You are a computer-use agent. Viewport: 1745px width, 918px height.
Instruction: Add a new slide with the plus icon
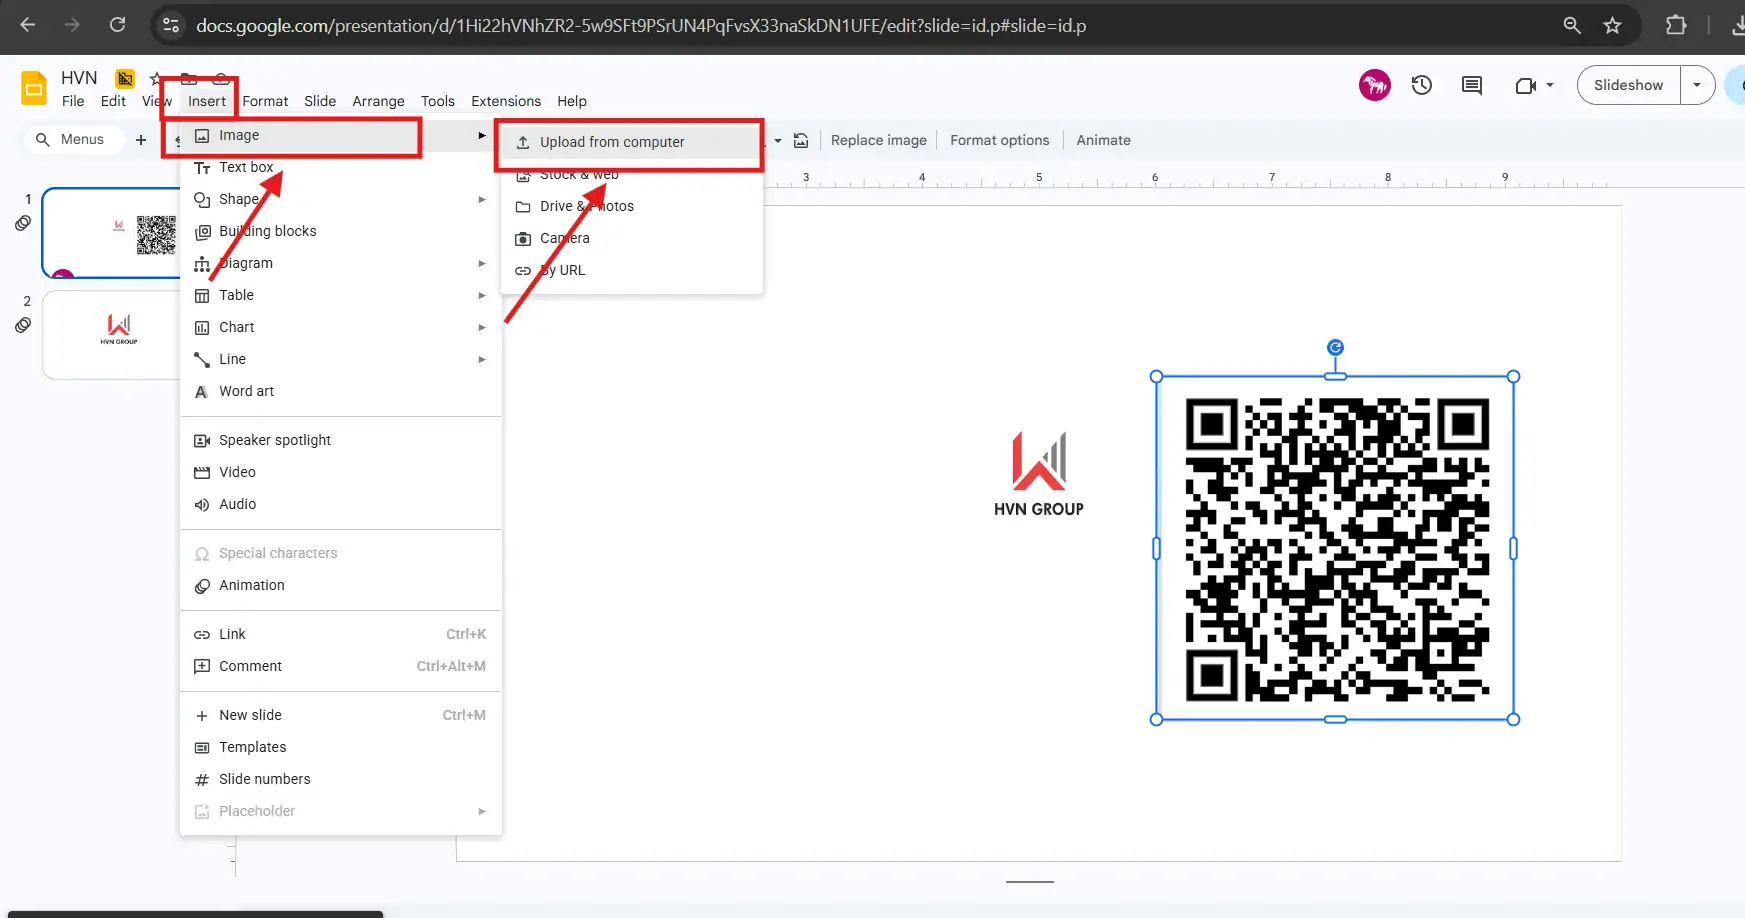141,140
